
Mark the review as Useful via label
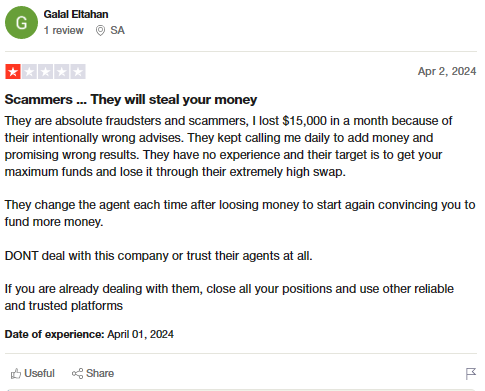(39, 373)
